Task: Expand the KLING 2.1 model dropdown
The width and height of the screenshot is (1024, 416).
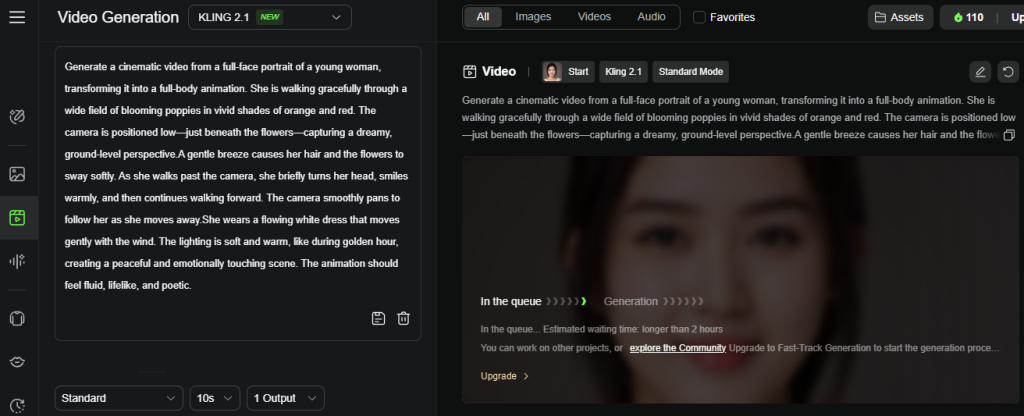Action: coord(269,17)
